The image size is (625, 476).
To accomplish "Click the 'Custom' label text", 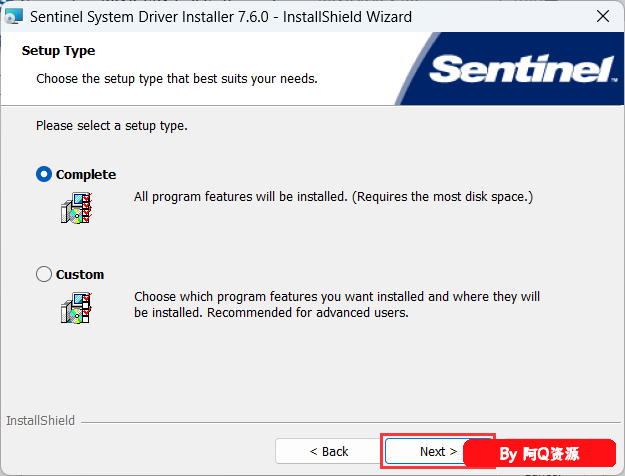I will click(x=80, y=275).
